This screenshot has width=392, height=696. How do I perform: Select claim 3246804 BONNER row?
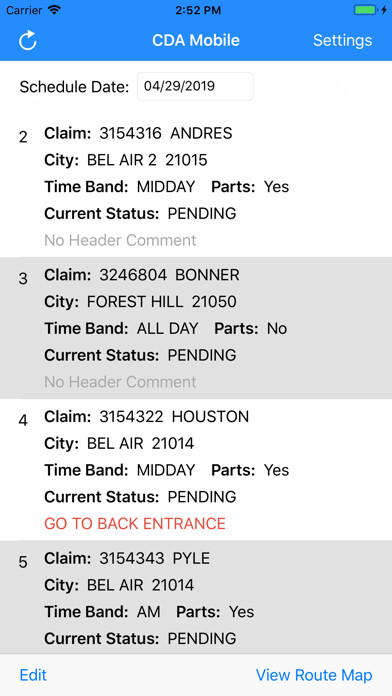click(196, 328)
